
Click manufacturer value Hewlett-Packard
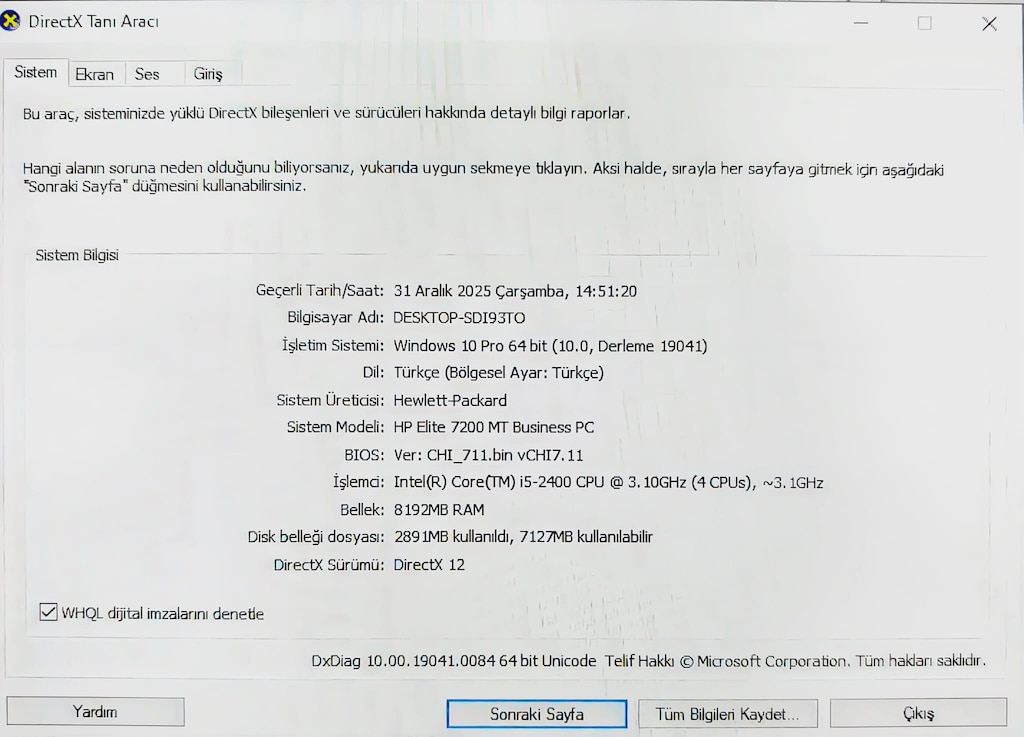pos(450,400)
